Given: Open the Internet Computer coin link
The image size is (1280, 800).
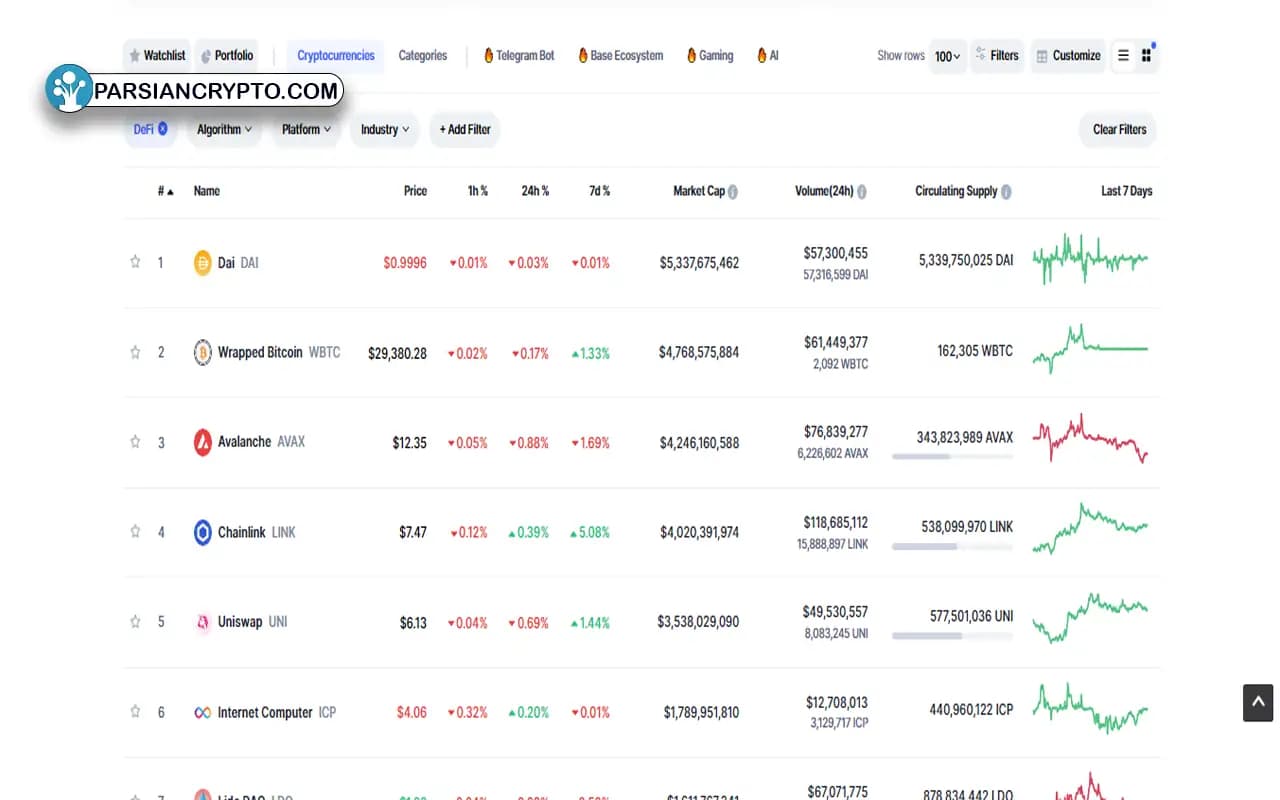Looking at the screenshot, I should [277, 712].
